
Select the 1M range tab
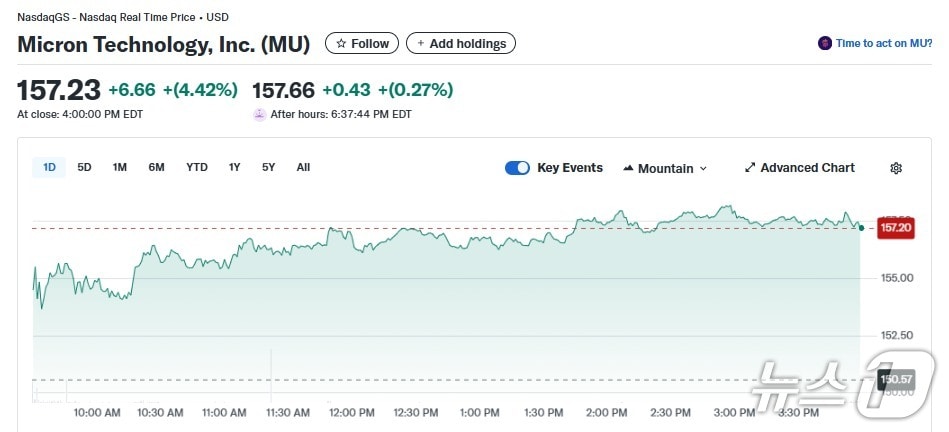[x=120, y=167]
